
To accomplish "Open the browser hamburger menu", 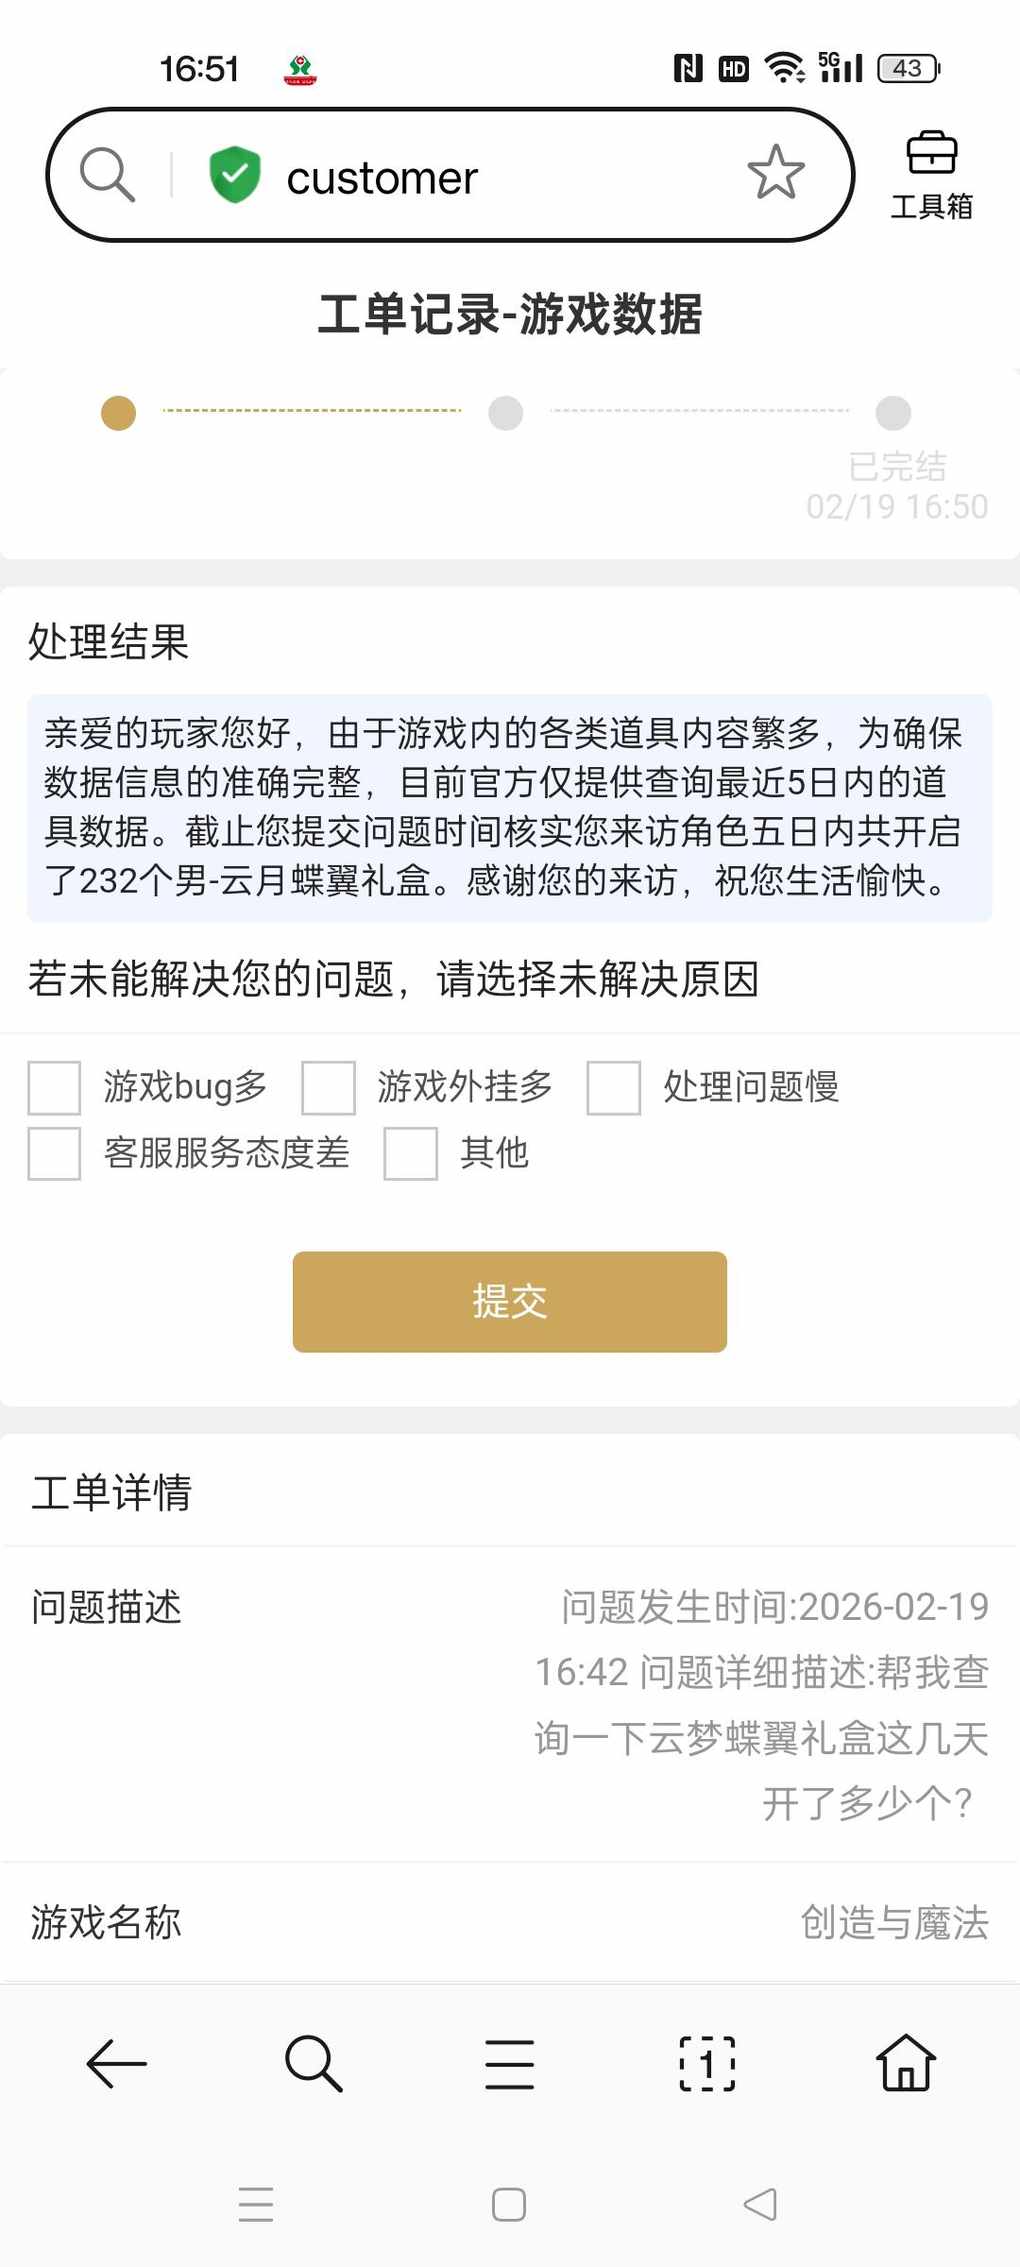I will click(x=510, y=2063).
